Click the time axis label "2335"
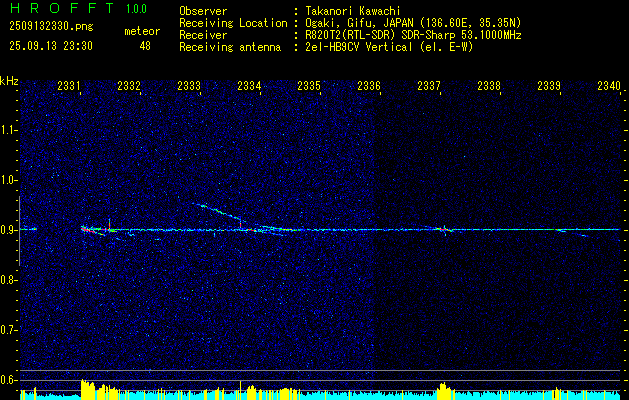The height and width of the screenshot is (400, 629). (309, 85)
